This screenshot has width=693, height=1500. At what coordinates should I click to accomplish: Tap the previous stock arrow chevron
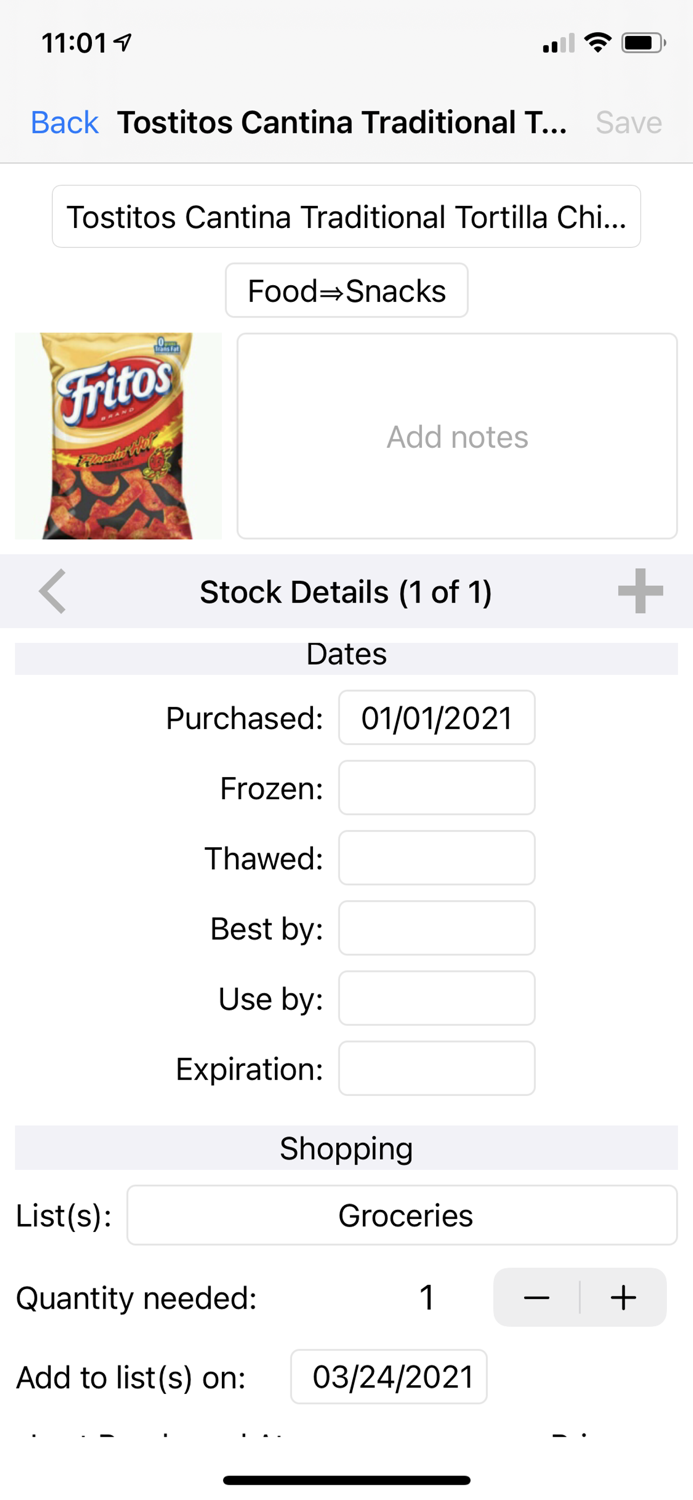pos(52,591)
